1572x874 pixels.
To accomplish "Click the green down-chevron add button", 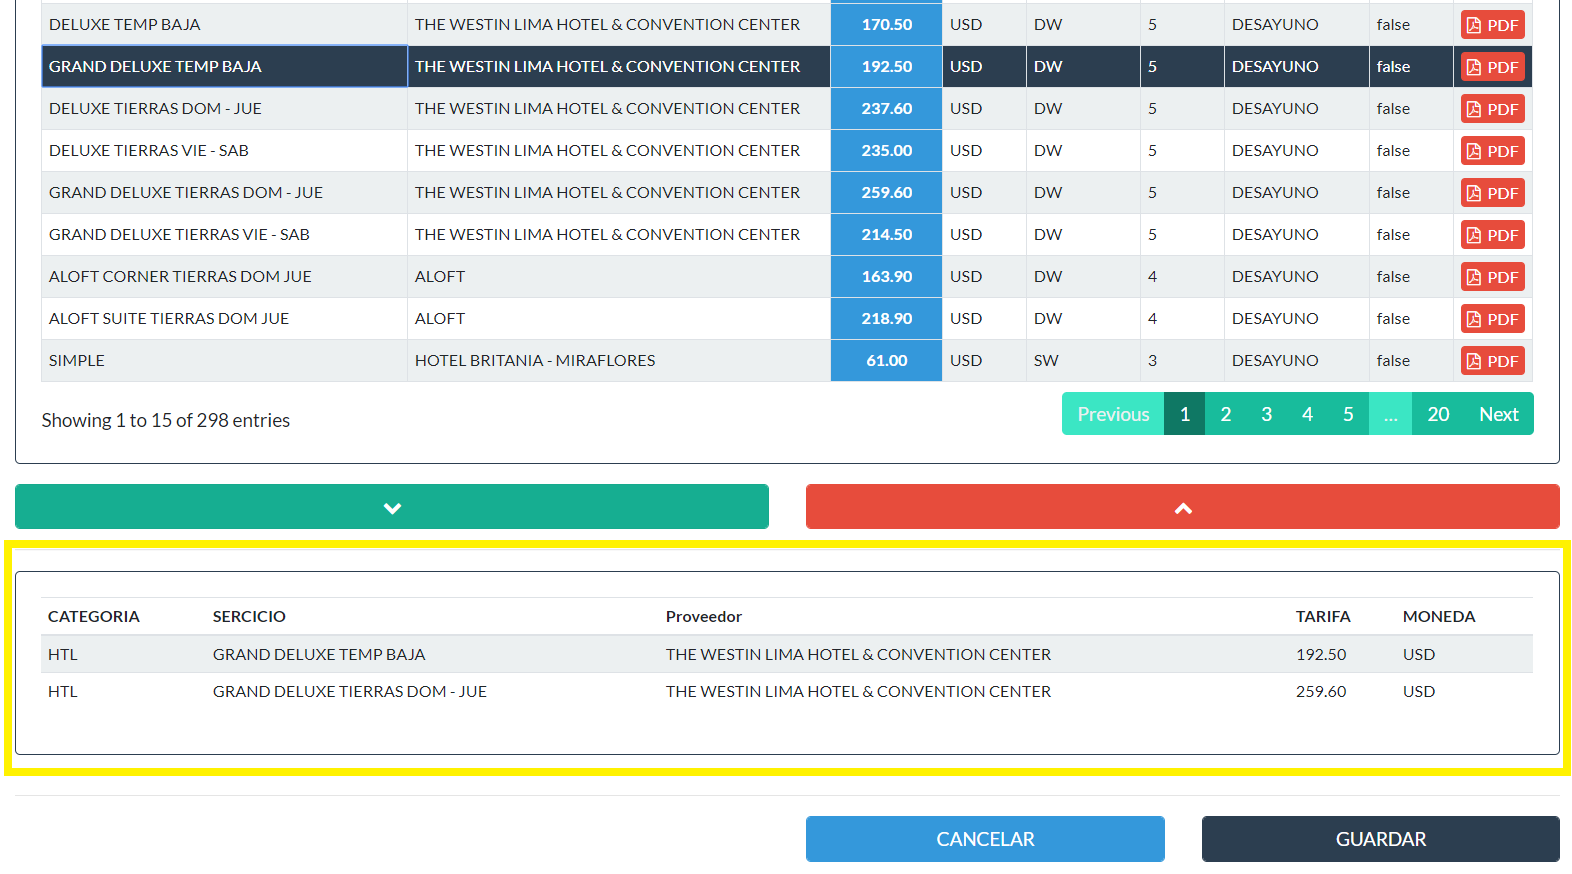I will point(392,507).
